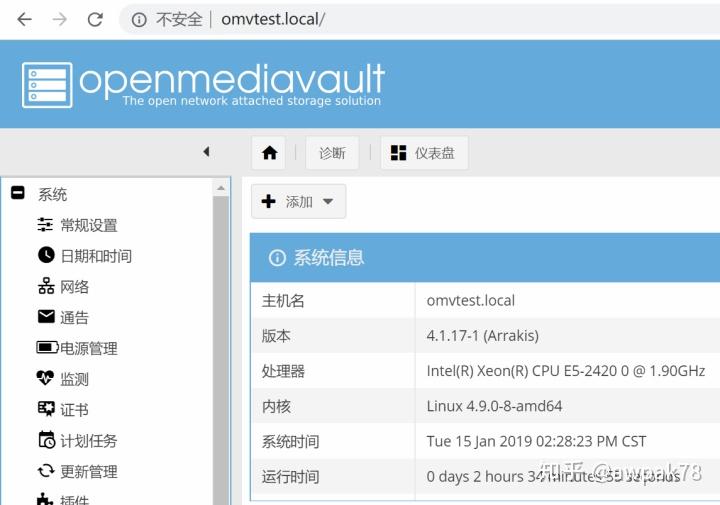This screenshot has width=720, height=505.
Task: Click the heartbeat icon beside 监测
Action: point(45,378)
